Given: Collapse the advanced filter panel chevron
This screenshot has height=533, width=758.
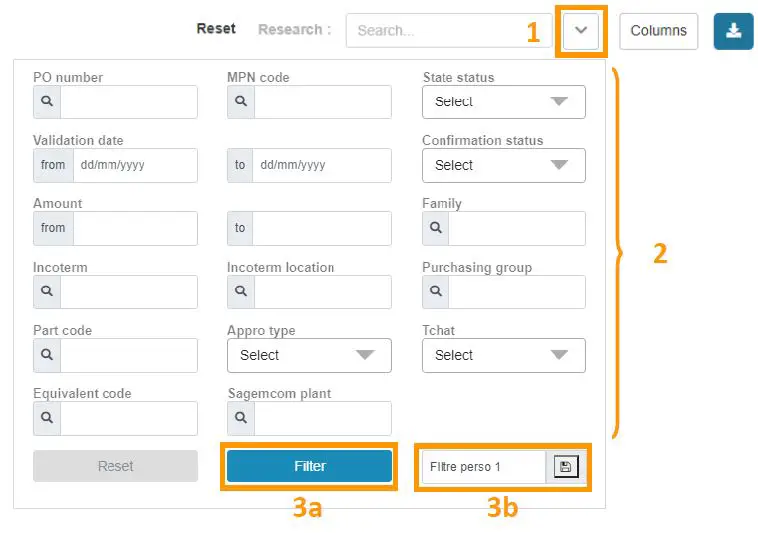Looking at the screenshot, I should [580, 31].
